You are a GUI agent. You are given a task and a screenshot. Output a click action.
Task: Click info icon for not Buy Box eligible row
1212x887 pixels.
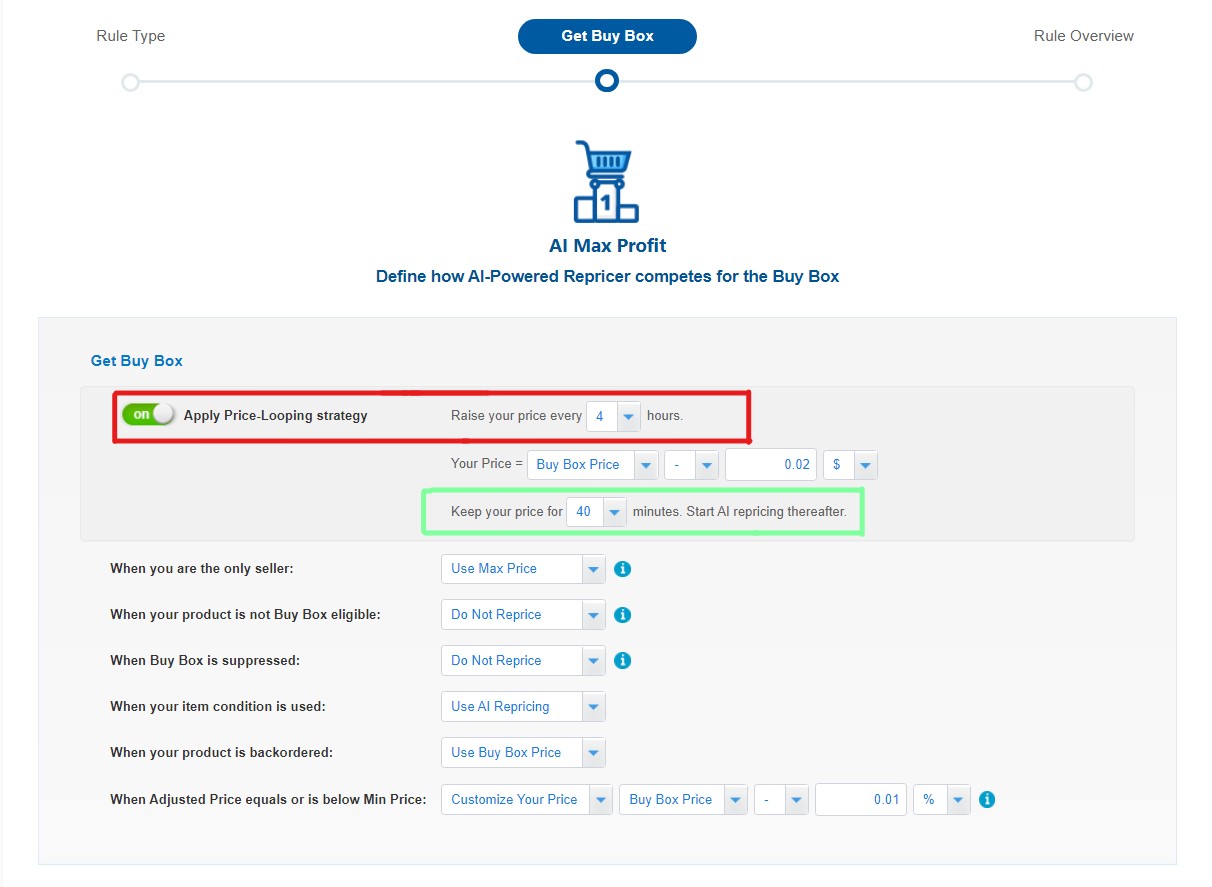tap(622, 615)
